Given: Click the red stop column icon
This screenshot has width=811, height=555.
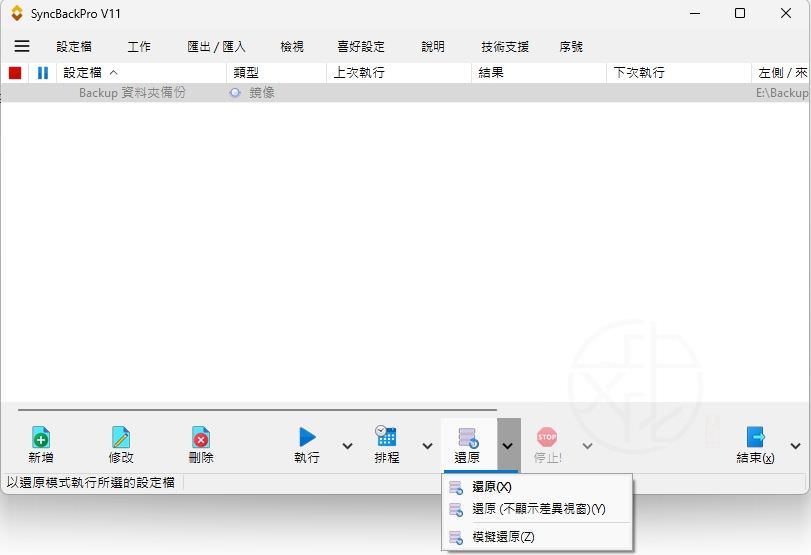Looking at the screenshot, I should point(15,73).
